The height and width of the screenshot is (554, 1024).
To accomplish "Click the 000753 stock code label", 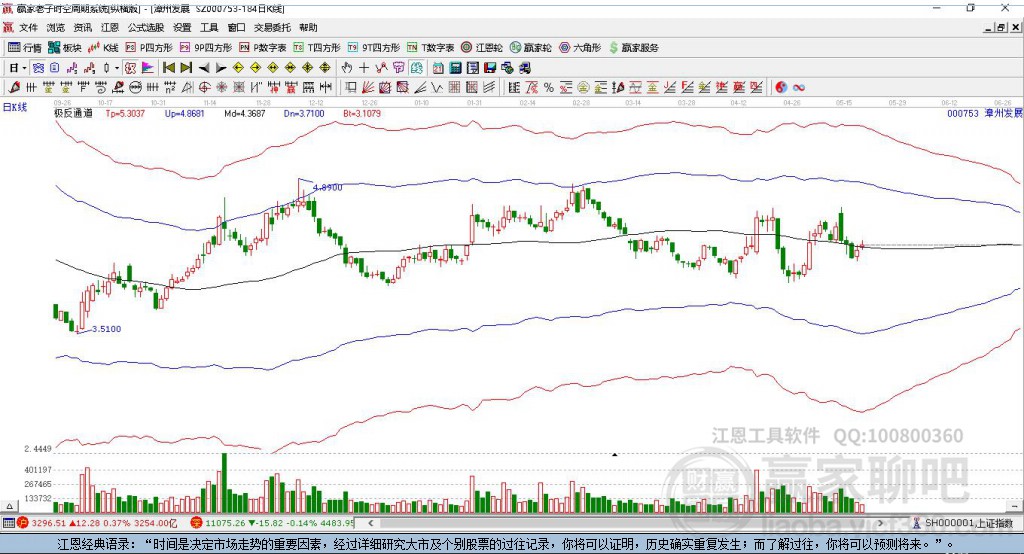I will tap(963, 114).
